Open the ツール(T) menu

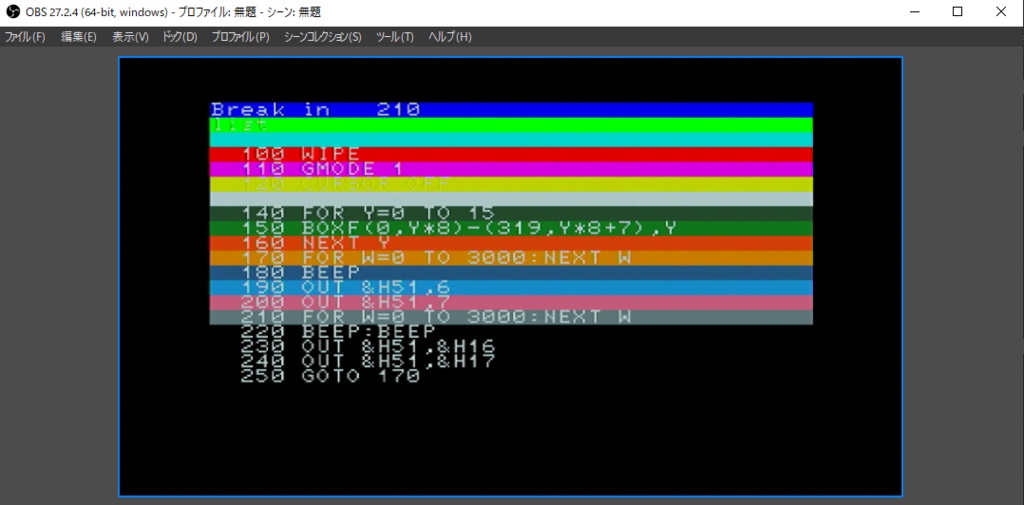(x=394, y=37)
